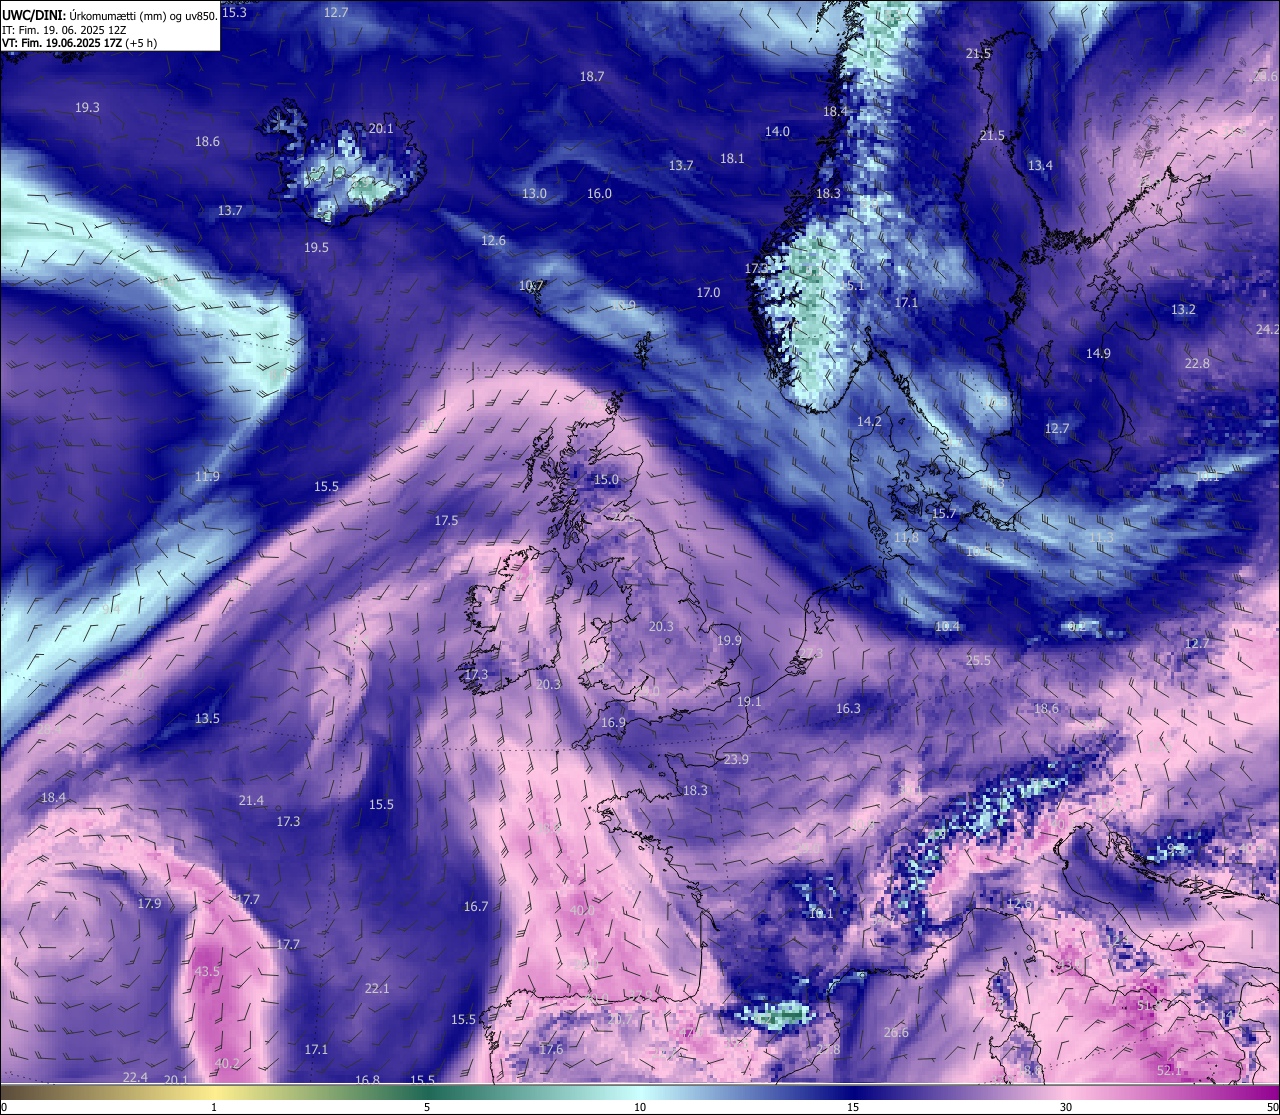Click the 19.5 value south of Iceland
This screenshot has width=1280, height=1115.
pos(316,247)
